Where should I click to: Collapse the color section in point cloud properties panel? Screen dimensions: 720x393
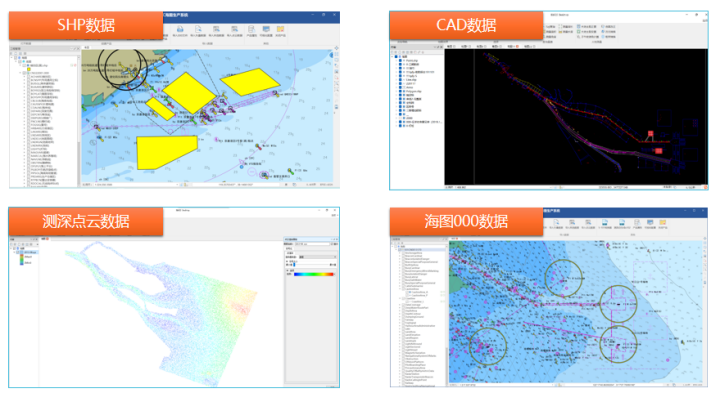click(287, 270)
